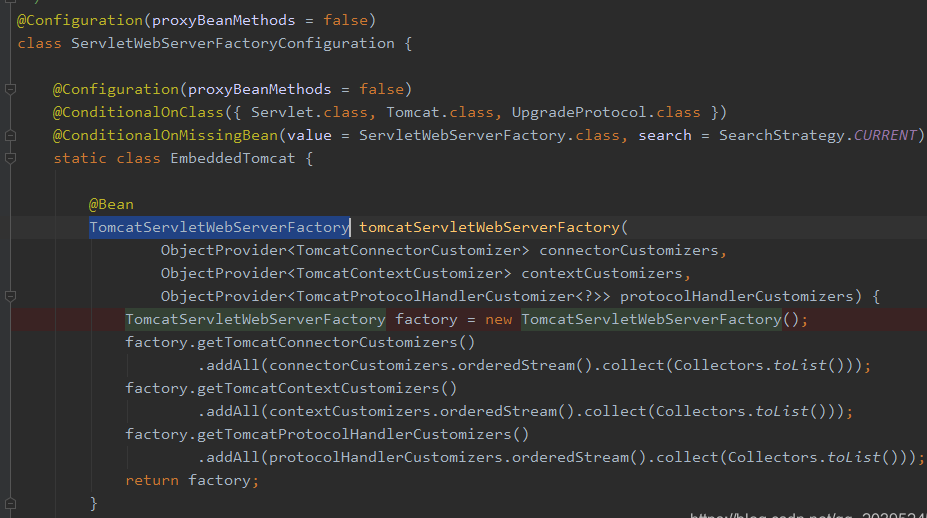Click the connectorCustomizers parameter declaration
Viewport: 927px width, 518px height.
pos(629,251)
